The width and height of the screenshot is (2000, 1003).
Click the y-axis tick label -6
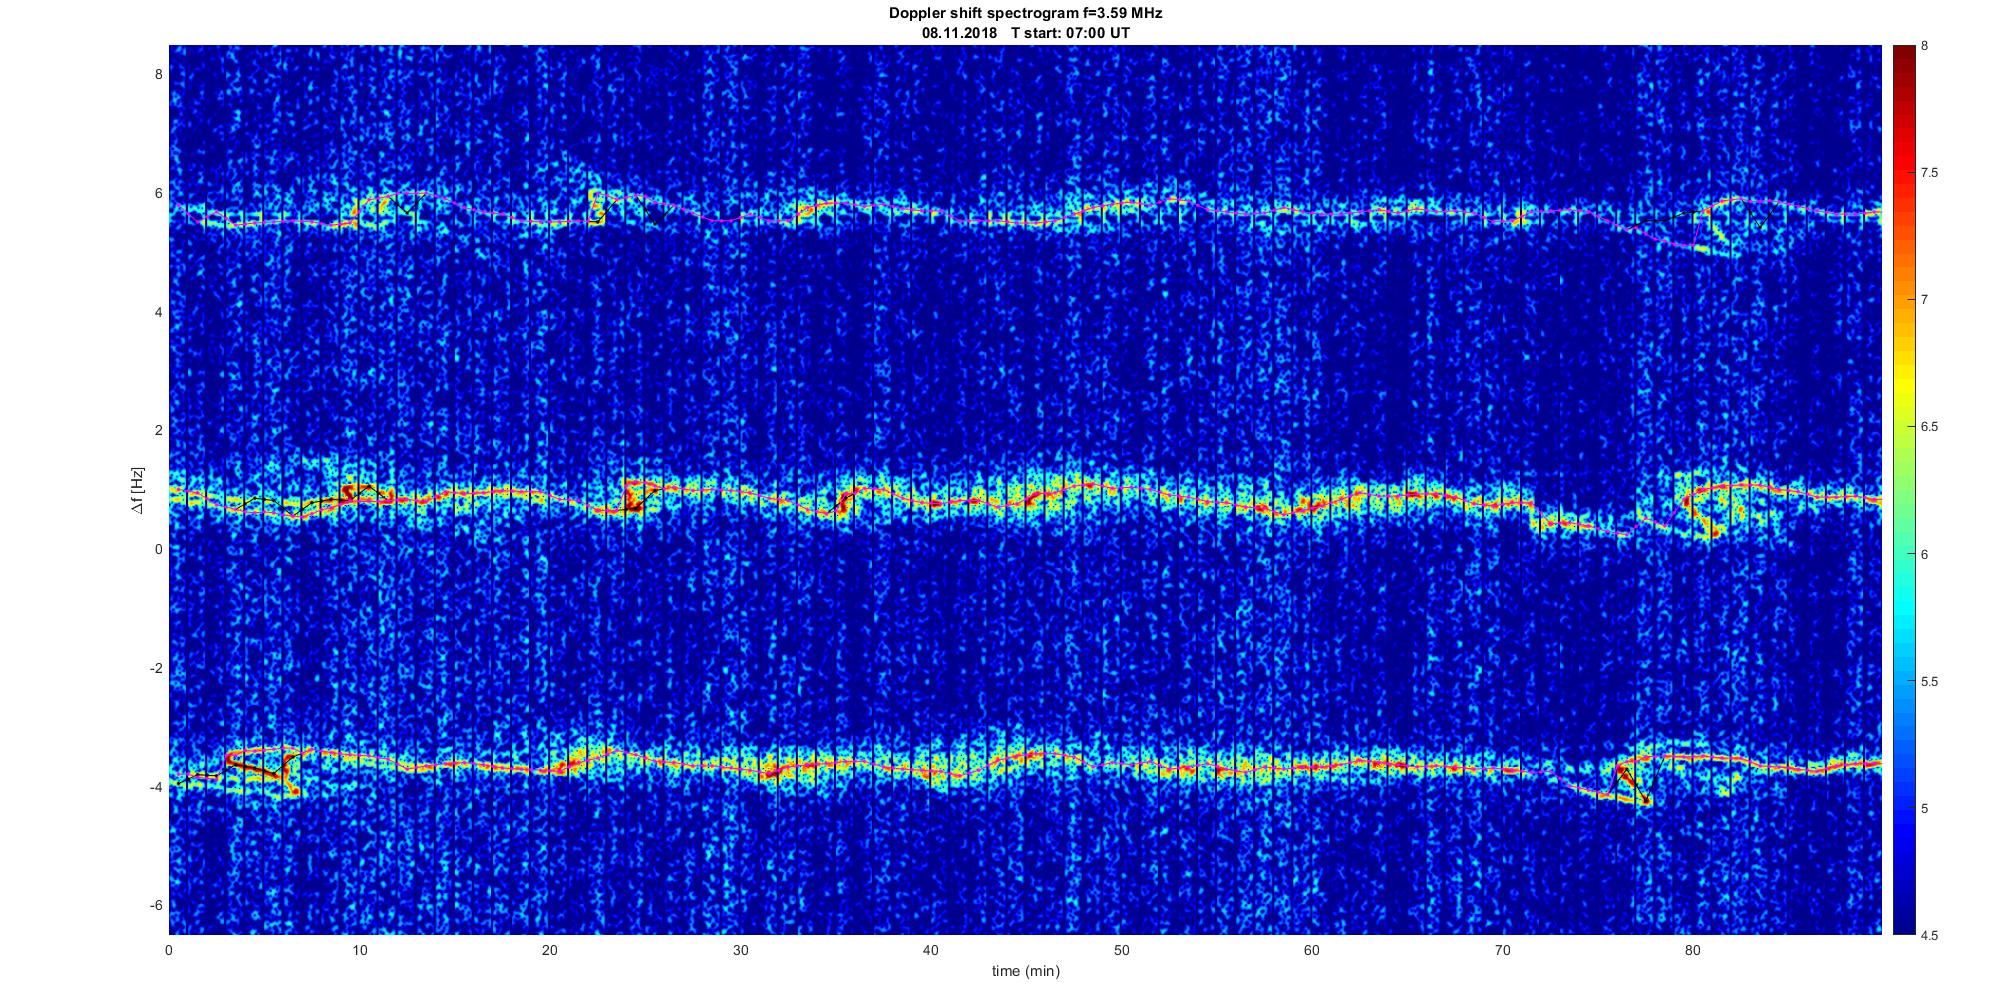[x=155, y=905]
